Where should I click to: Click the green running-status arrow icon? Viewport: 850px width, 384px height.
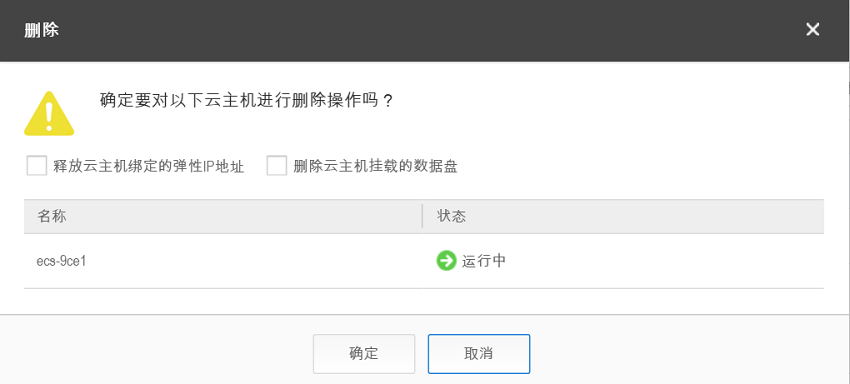446,261
